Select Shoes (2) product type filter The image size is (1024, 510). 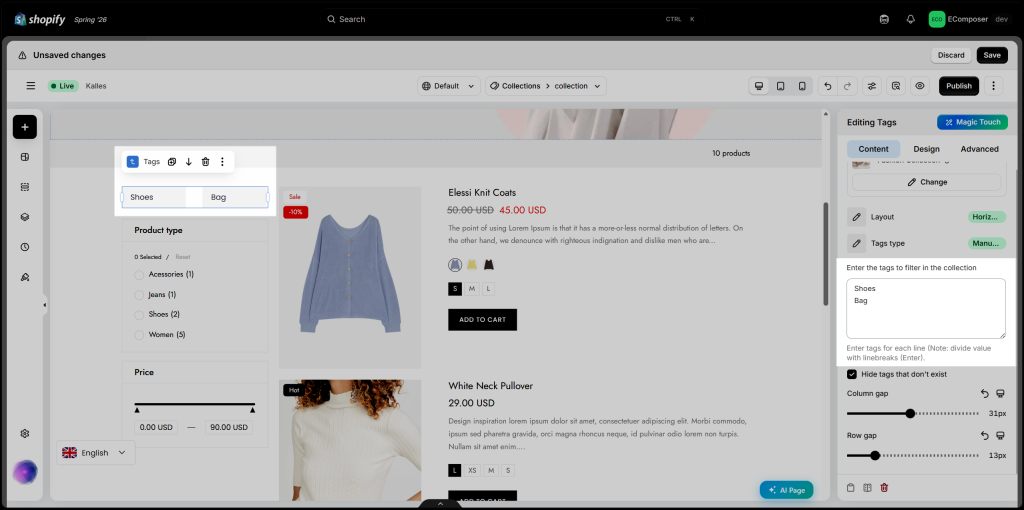(138, 315)
